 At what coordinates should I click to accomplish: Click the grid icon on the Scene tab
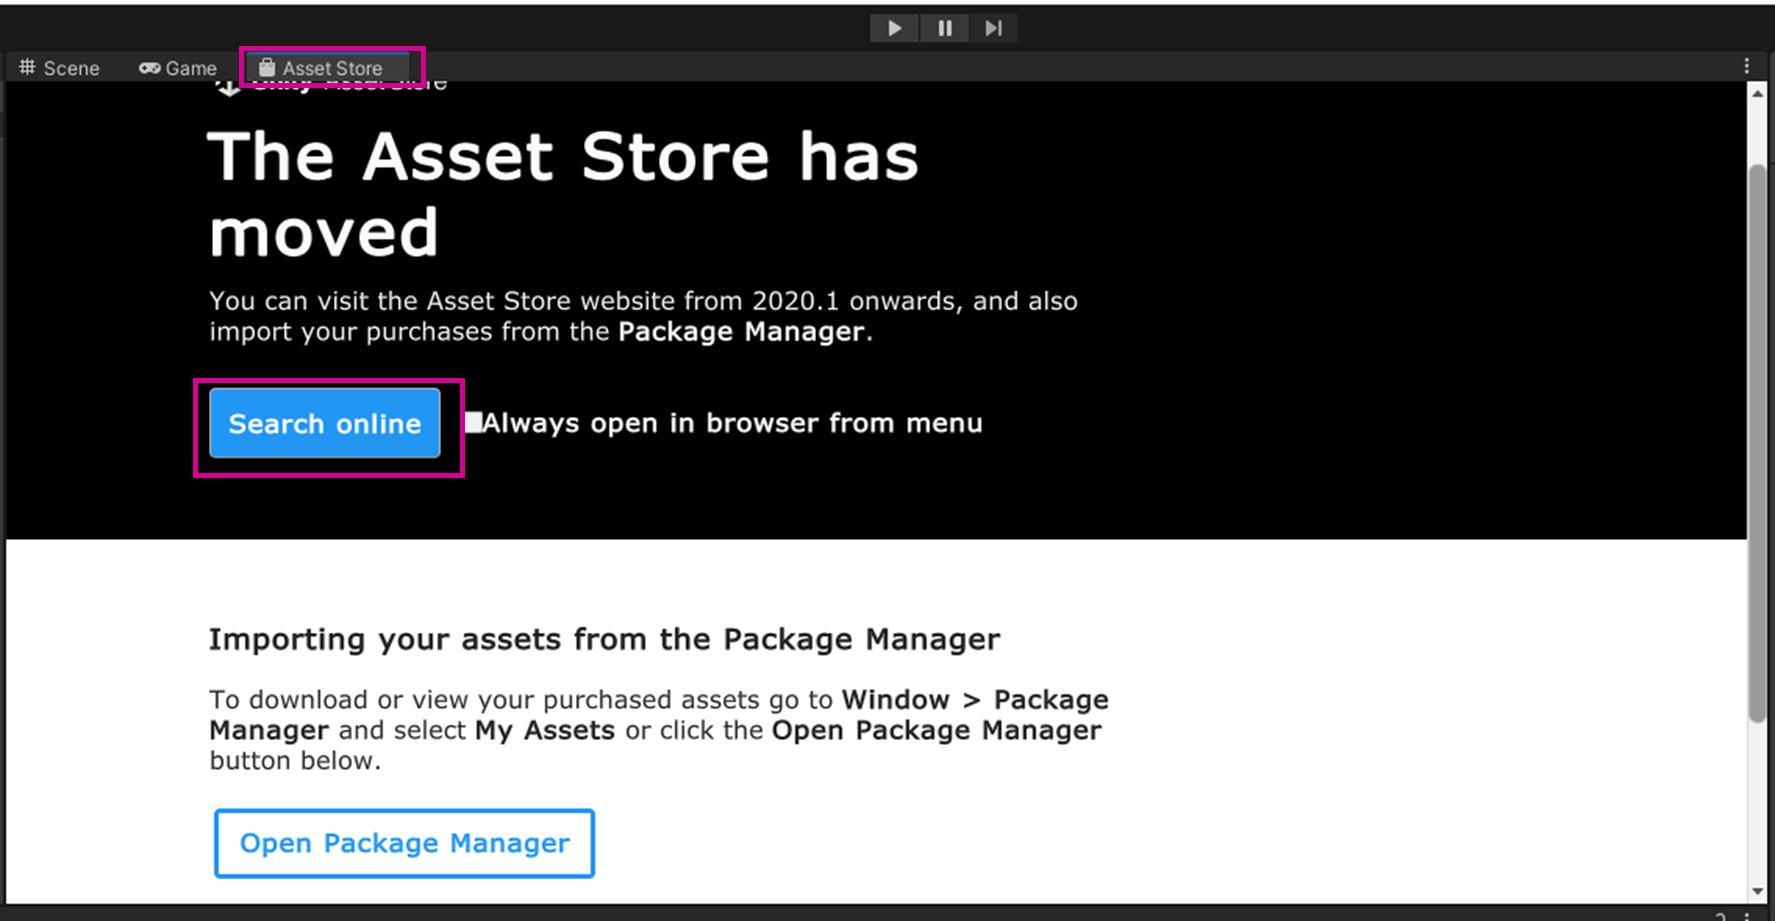[28, 67]
